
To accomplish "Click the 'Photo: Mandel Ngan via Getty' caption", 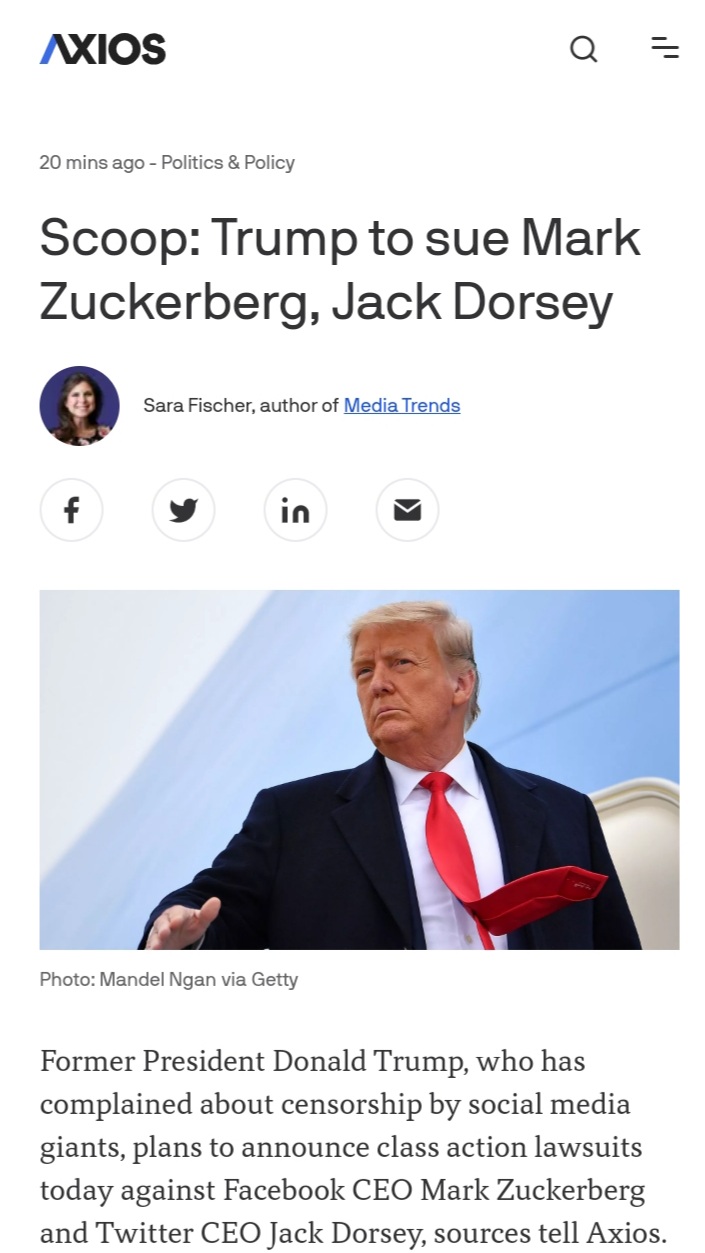I will tap(169, 979).
